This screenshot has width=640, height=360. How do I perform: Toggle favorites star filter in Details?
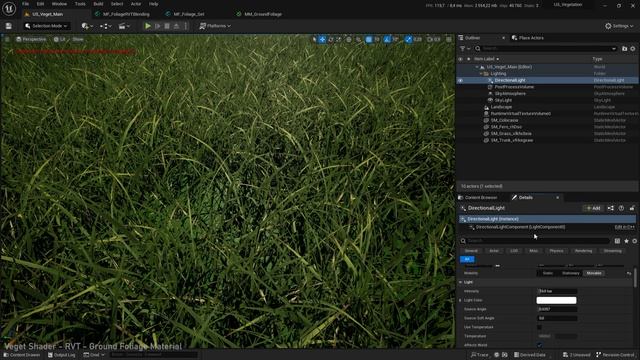[x=626, y=241]
